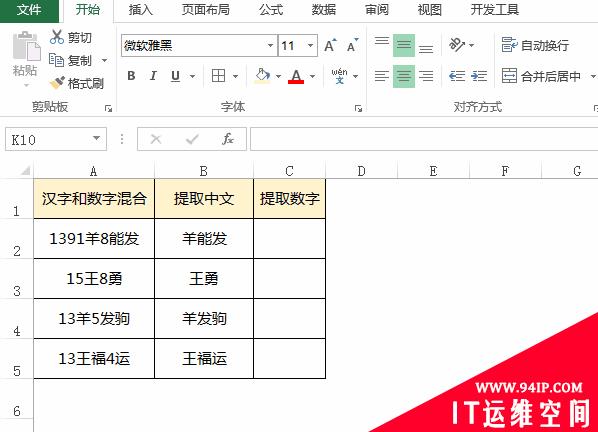Viewport: 598px width, 432px height.
Task: Open the Name Box dropdown arrow
Action: (96, 138)
